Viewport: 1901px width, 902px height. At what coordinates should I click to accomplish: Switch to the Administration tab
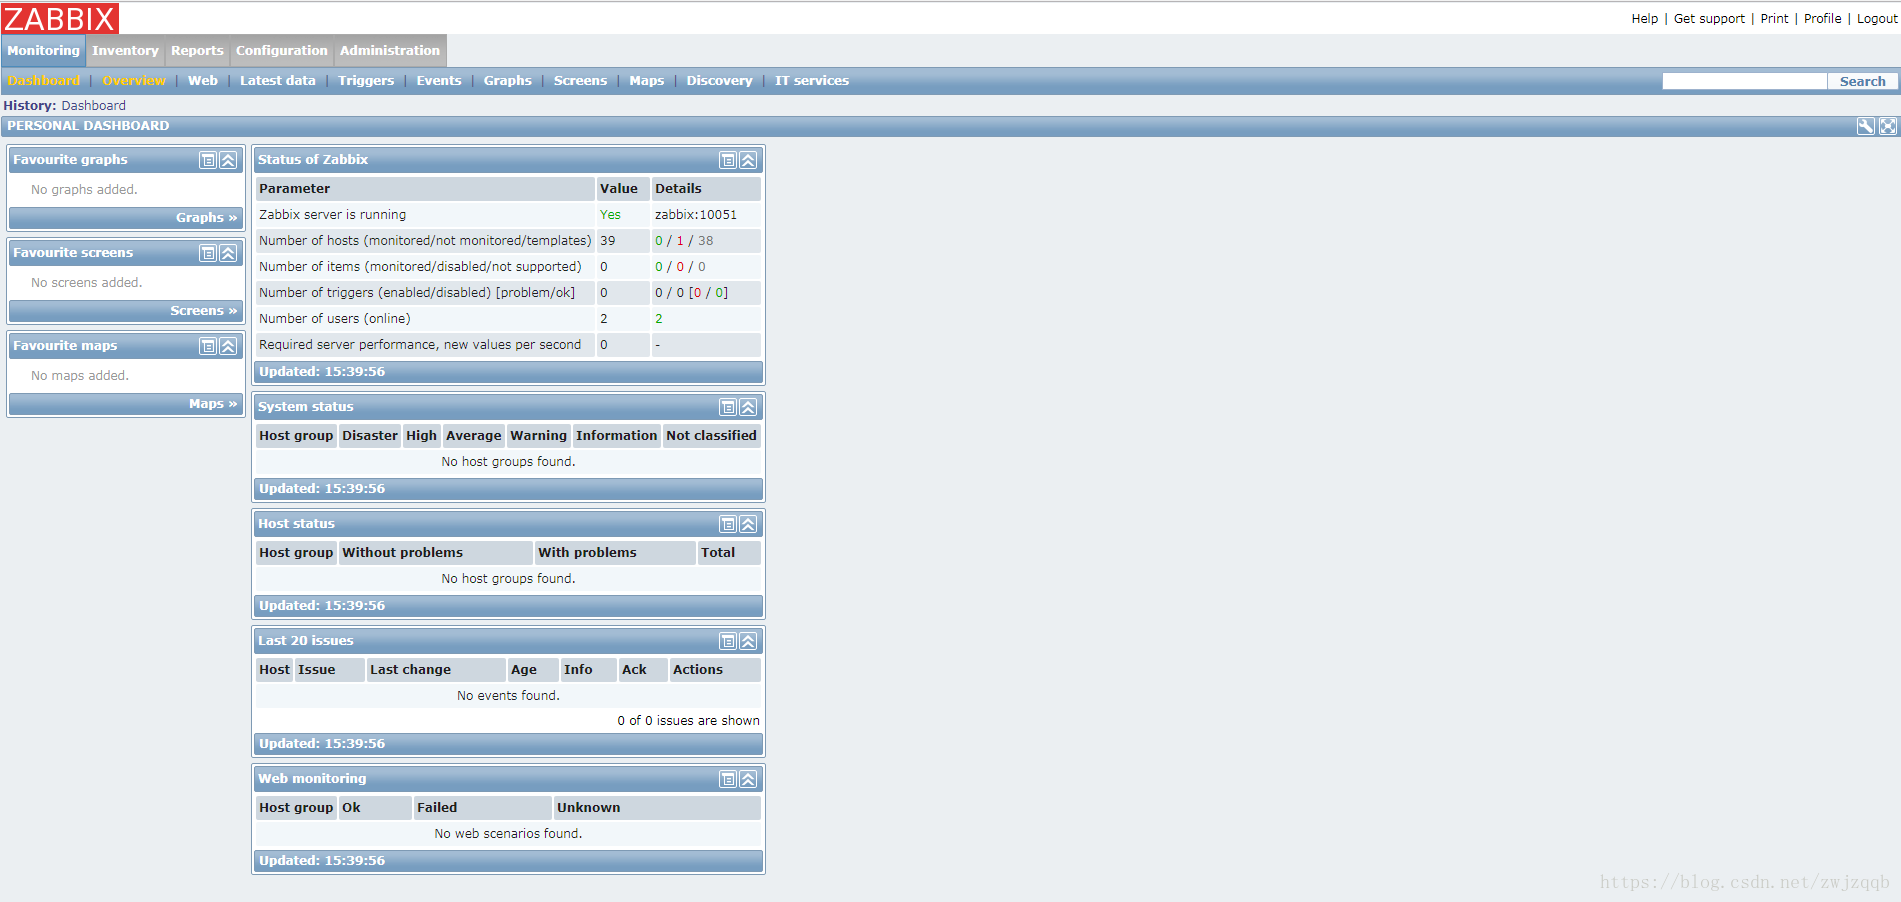[x=390, y=50]
